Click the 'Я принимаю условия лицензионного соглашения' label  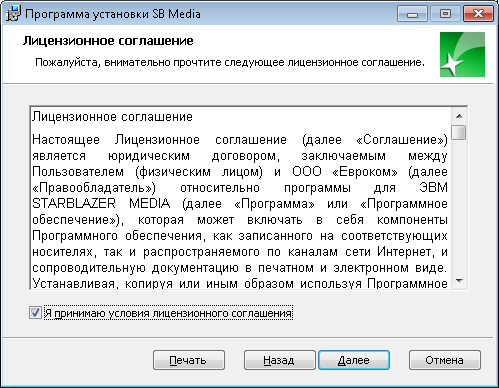[168, 313]
